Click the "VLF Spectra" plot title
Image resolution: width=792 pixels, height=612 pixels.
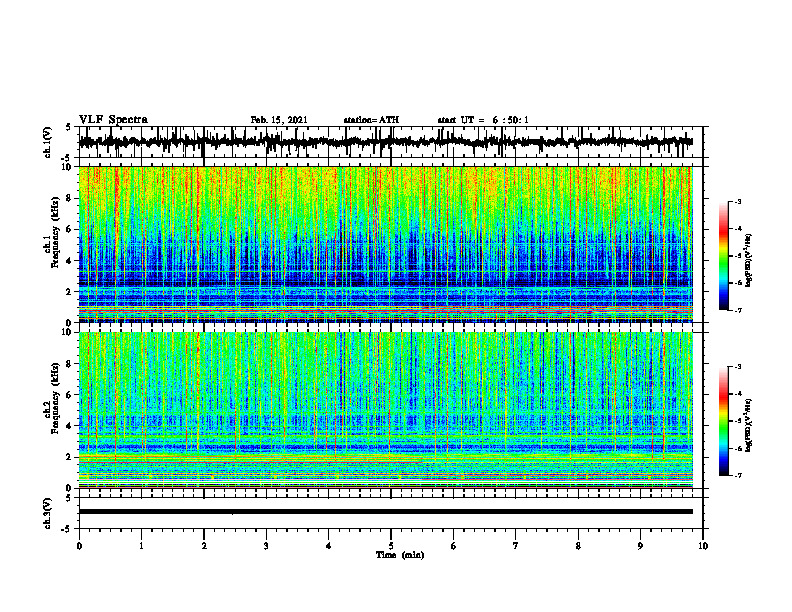click(x=113, y=120)
